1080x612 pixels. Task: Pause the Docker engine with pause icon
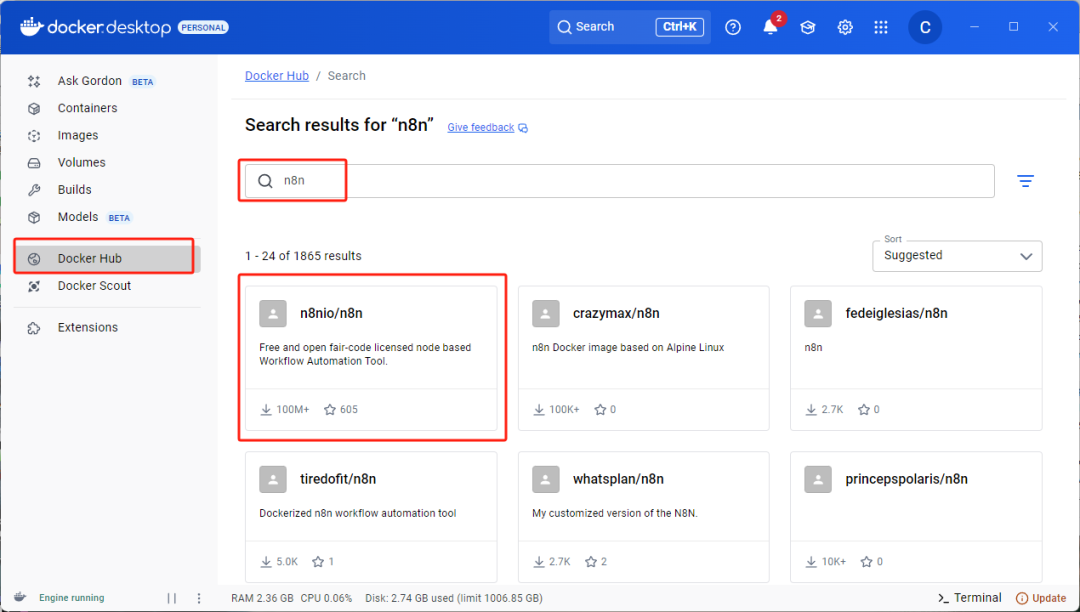point(172,598)
